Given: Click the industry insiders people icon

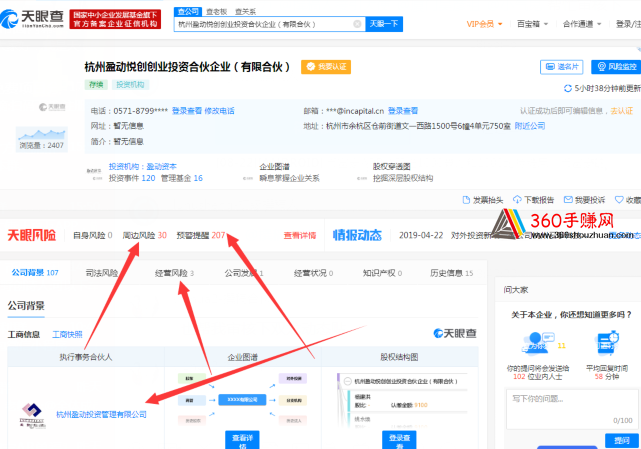Looking at the screenshot, I should [537, 343].
